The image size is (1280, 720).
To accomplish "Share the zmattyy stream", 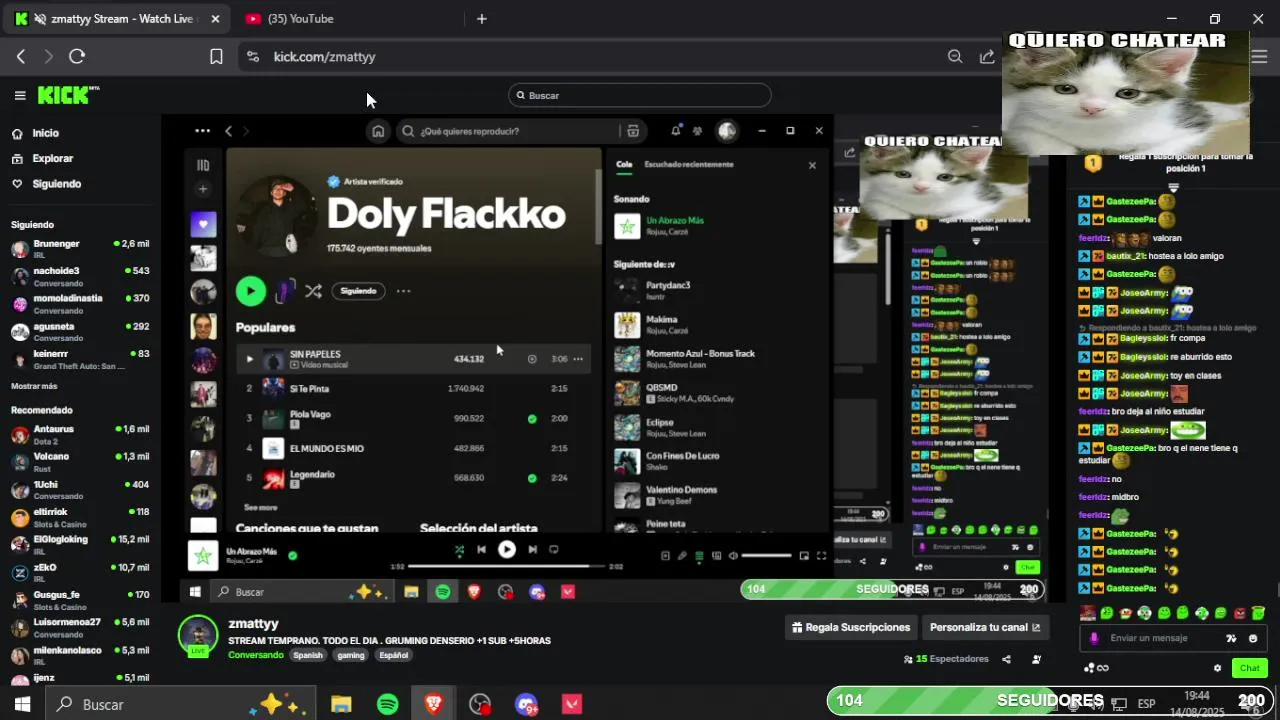I will tap(1006, 659).
